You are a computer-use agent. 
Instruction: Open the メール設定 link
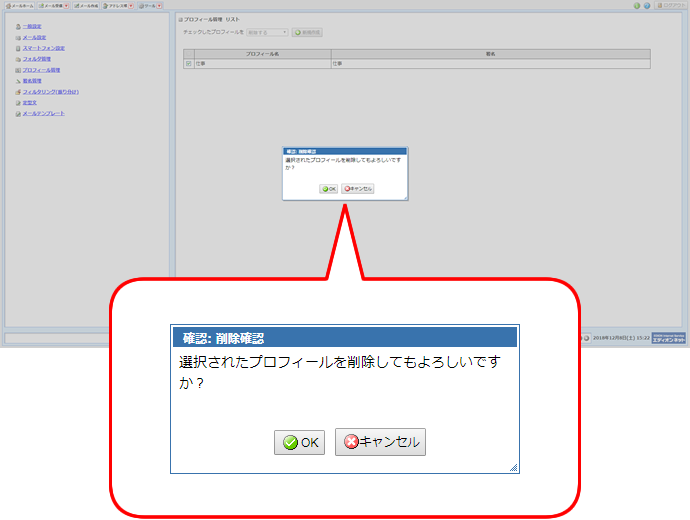click(34, 38)
